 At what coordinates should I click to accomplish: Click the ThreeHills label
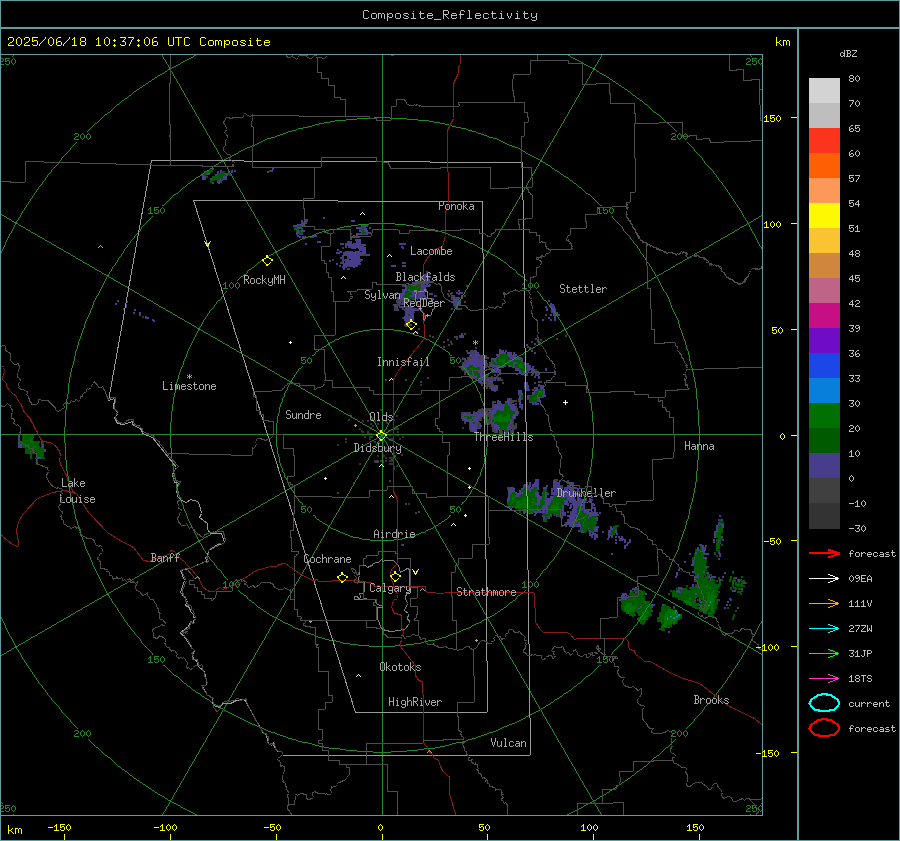coord(503,437)
